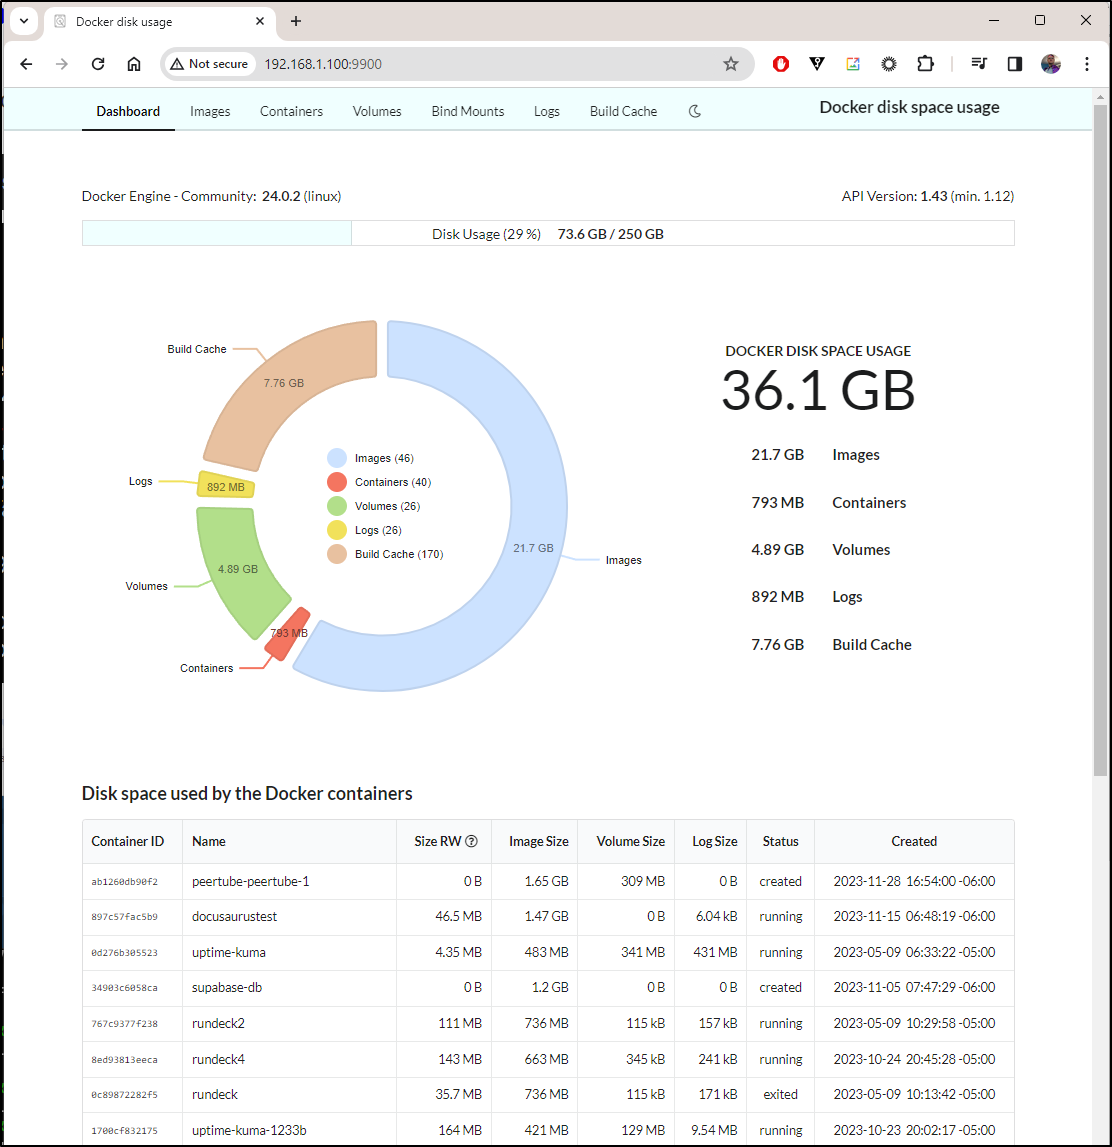Sort table by Name column header
The height and width of the screenshot is (1147, 1112).
(x=289, y=841)
